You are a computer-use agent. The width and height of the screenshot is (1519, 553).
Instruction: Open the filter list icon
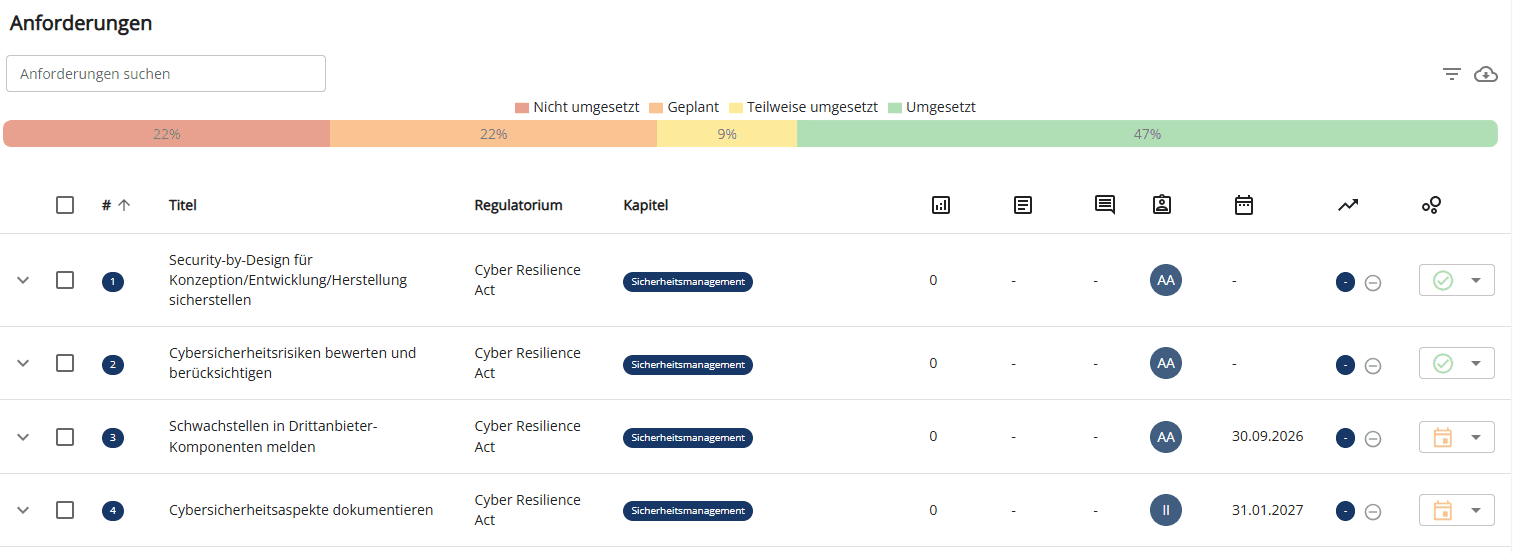click(1452, 74)
